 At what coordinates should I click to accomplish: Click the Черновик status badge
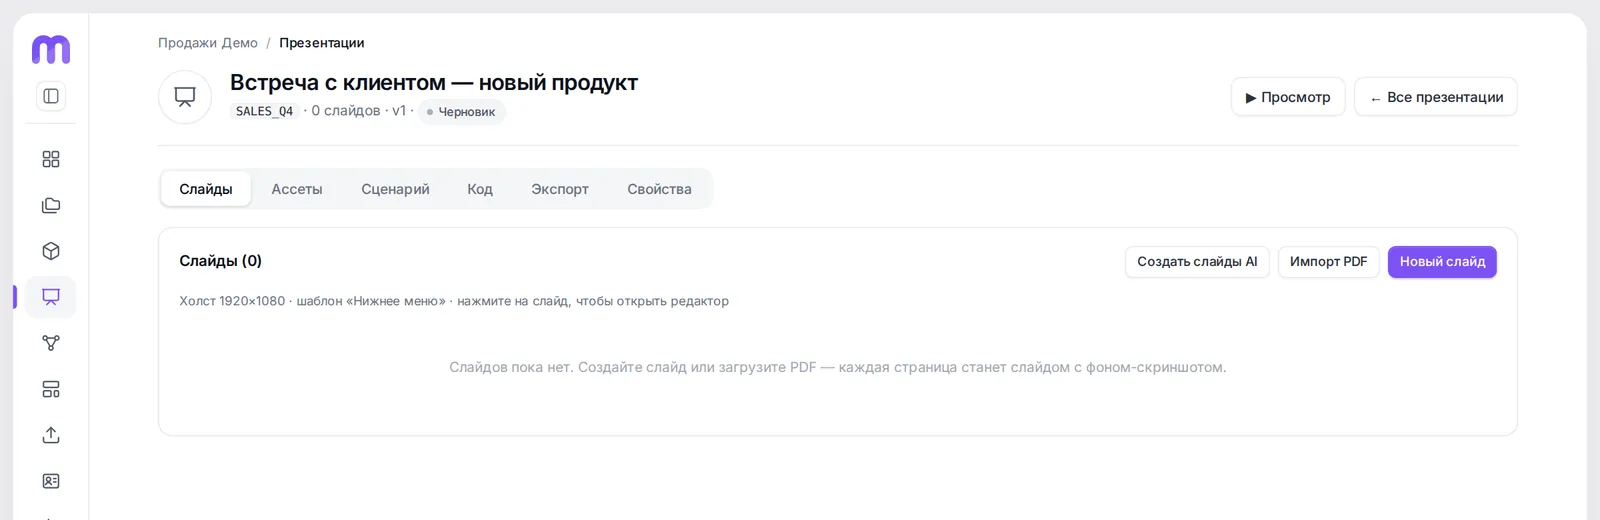[x=462, y=112]
